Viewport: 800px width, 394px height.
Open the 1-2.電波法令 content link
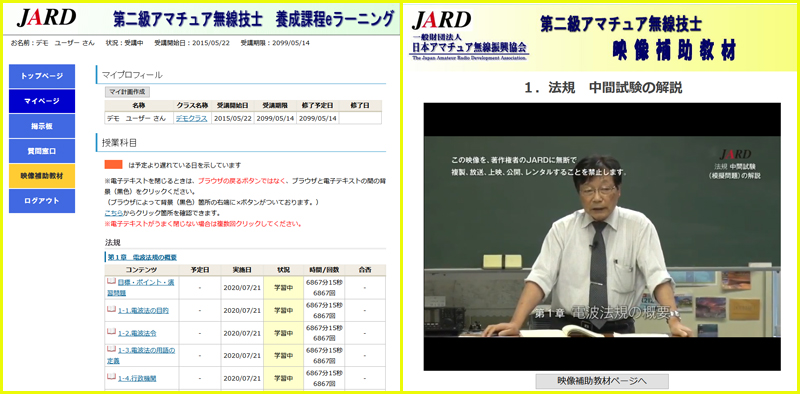coord(137,333)
